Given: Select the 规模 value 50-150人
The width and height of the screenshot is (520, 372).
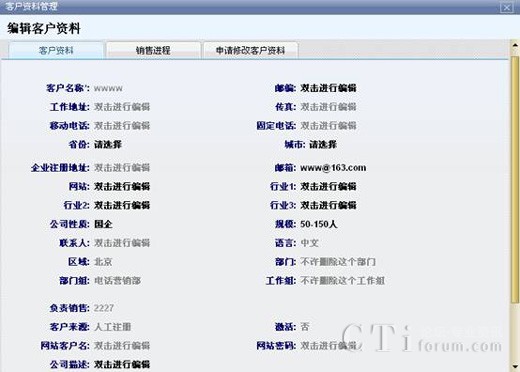Looking at the screenshot, I should click(319, 224).
